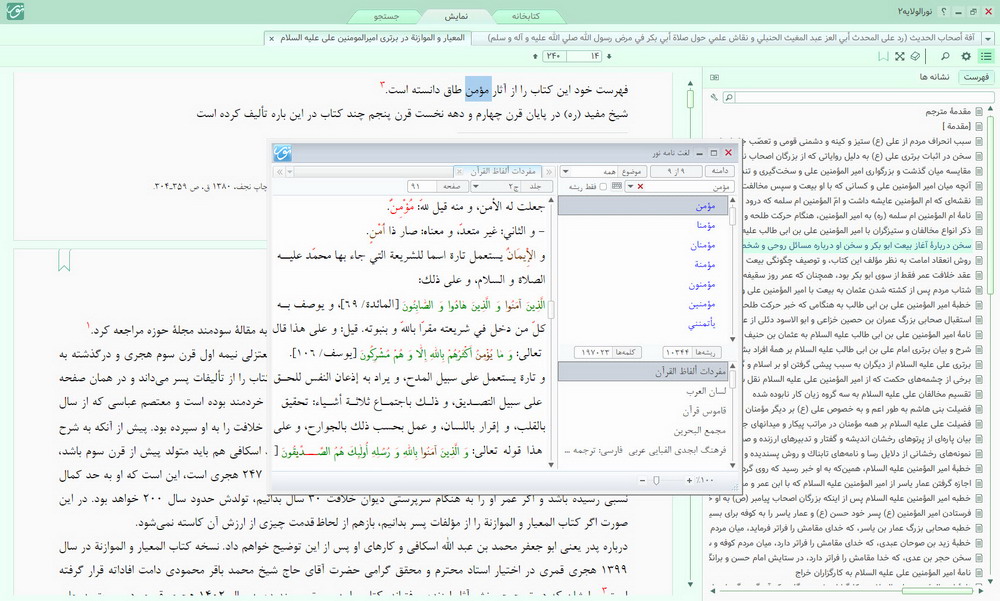Open the on-screen keyboard in the dictionary window

point(616,186)
